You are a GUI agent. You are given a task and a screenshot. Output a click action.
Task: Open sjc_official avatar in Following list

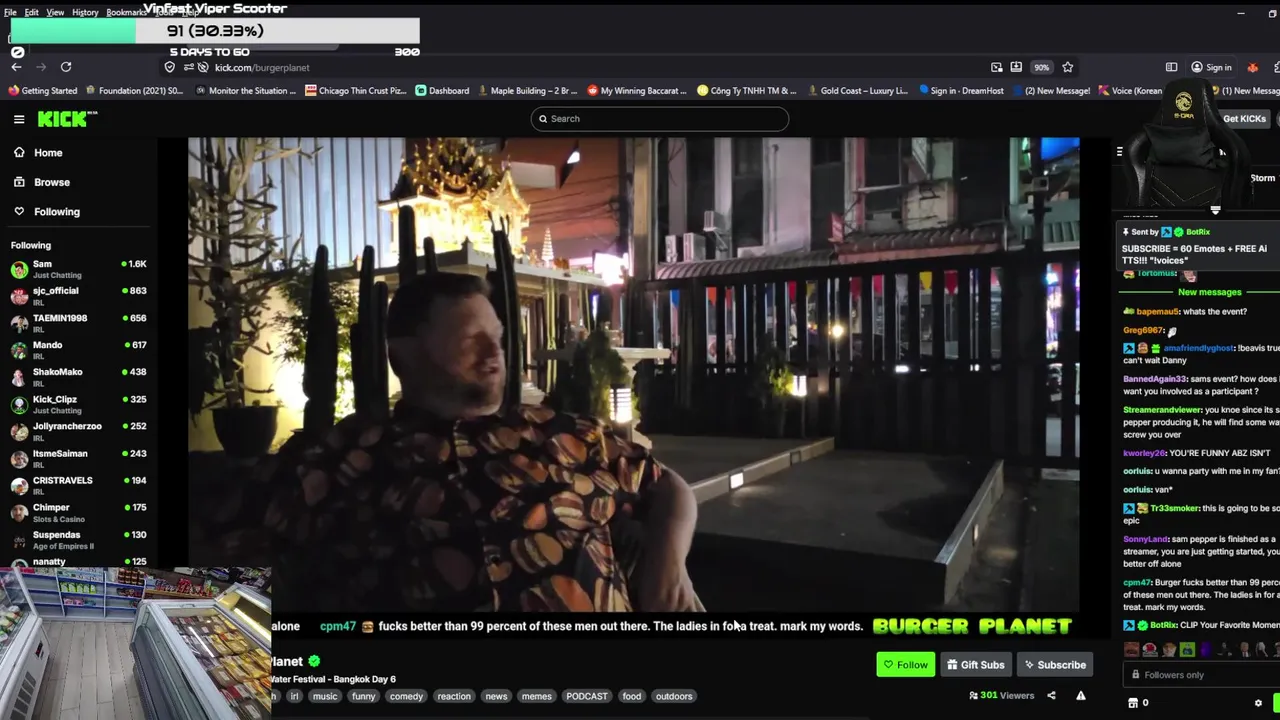click(19, 296)
